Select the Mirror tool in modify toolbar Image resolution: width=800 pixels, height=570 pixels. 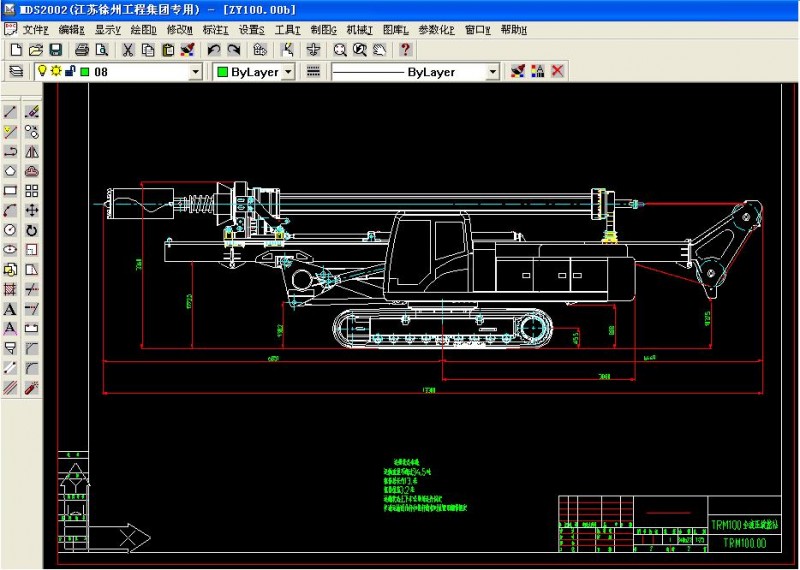tap(31, 151)
